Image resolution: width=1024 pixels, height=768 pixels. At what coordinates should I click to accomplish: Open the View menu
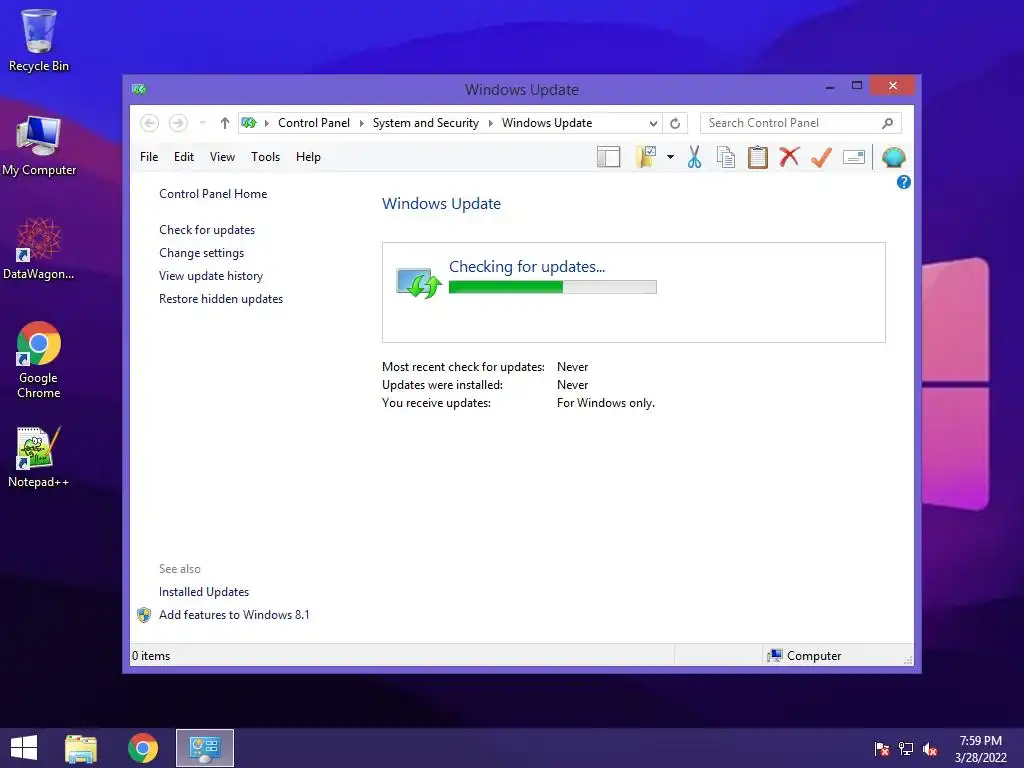pyautogui.click(x=222, y=157)
